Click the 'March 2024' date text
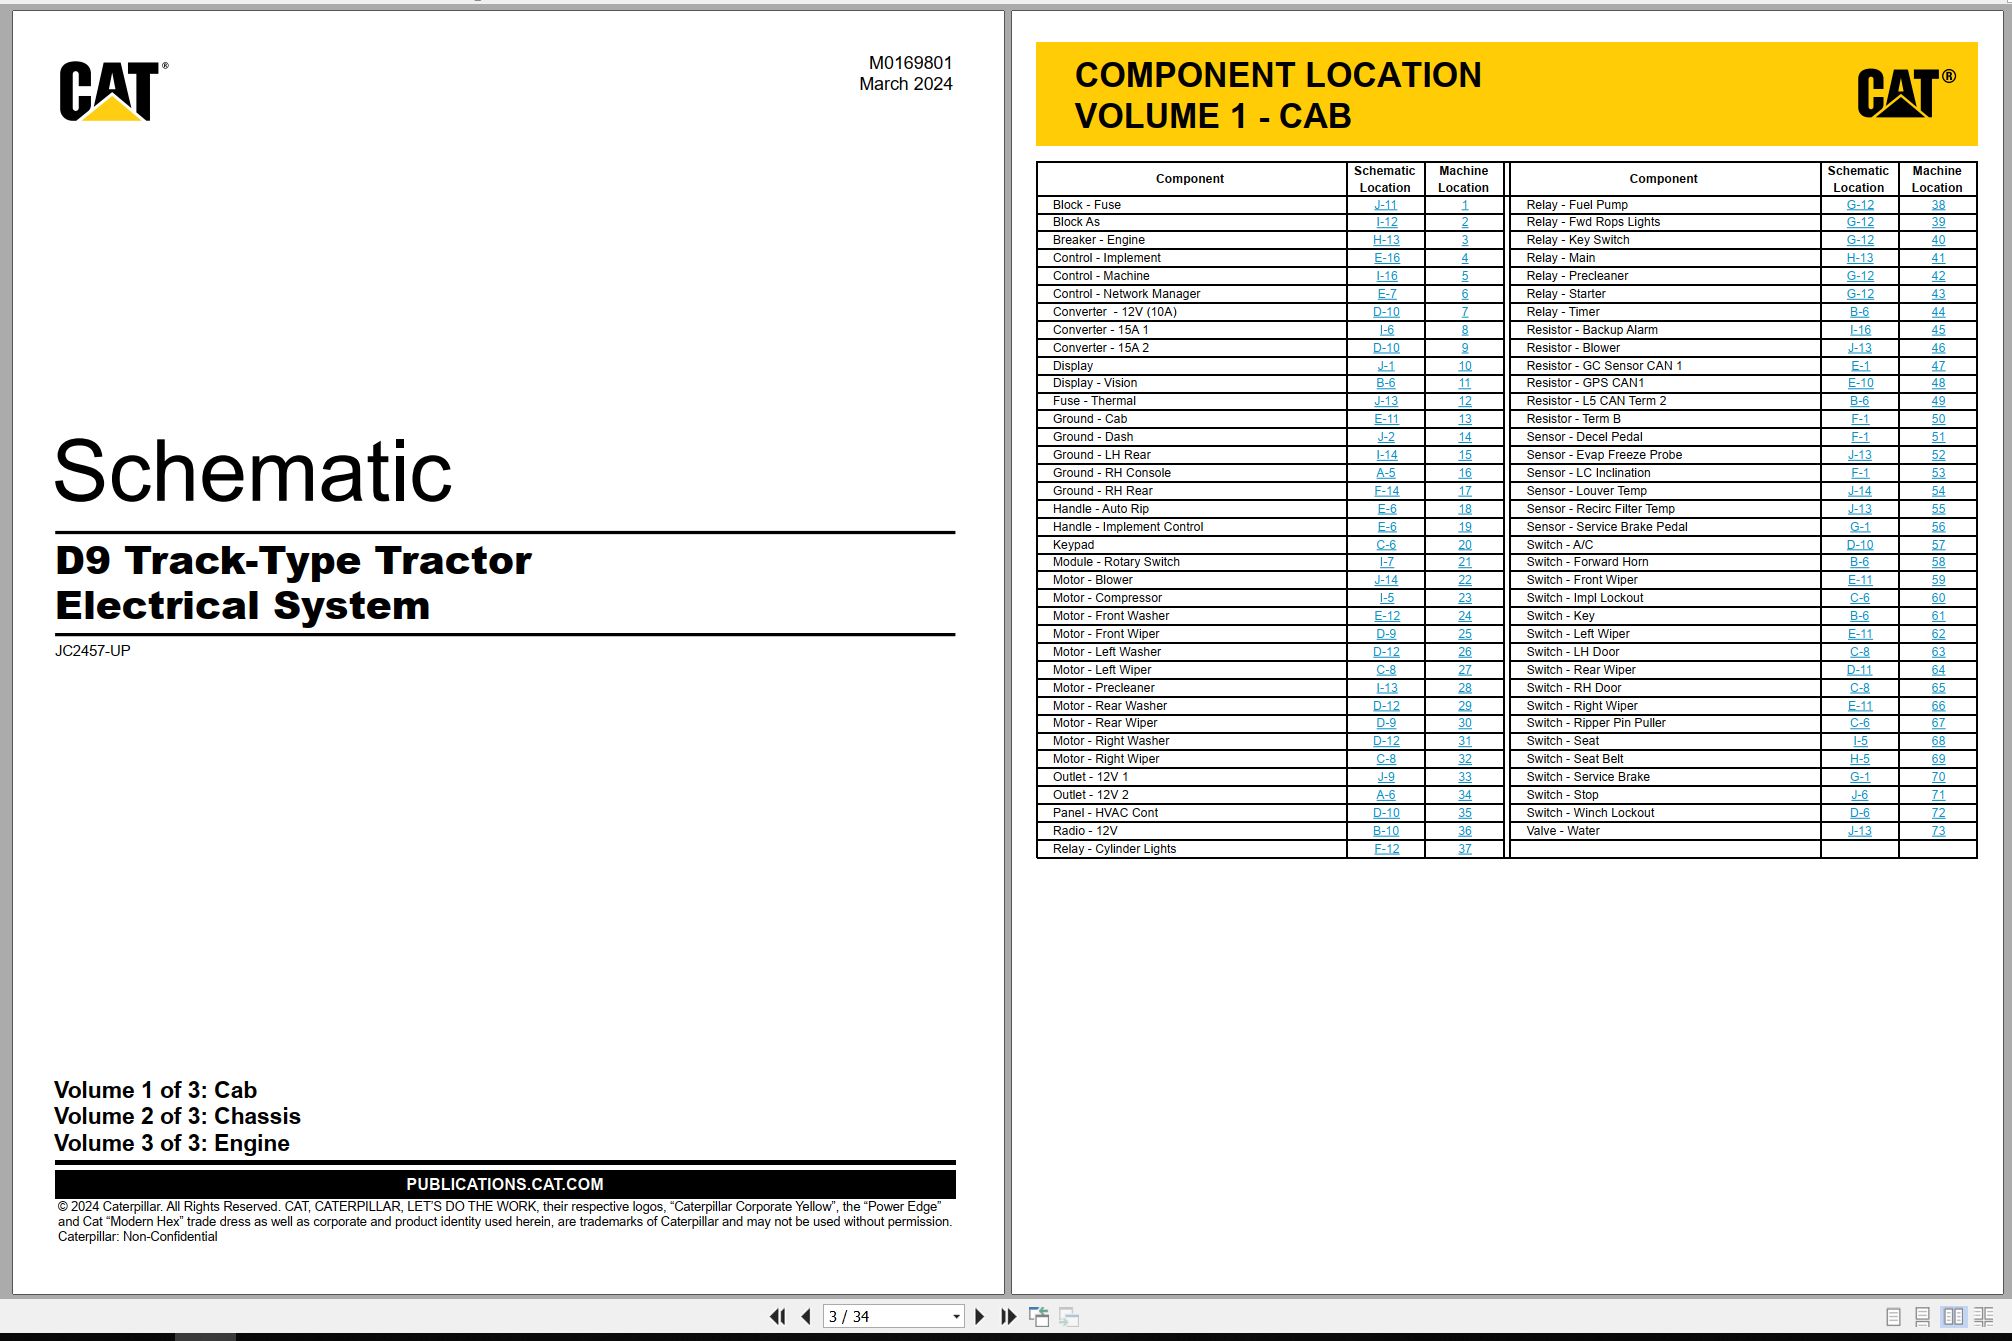 pos(906,84)
